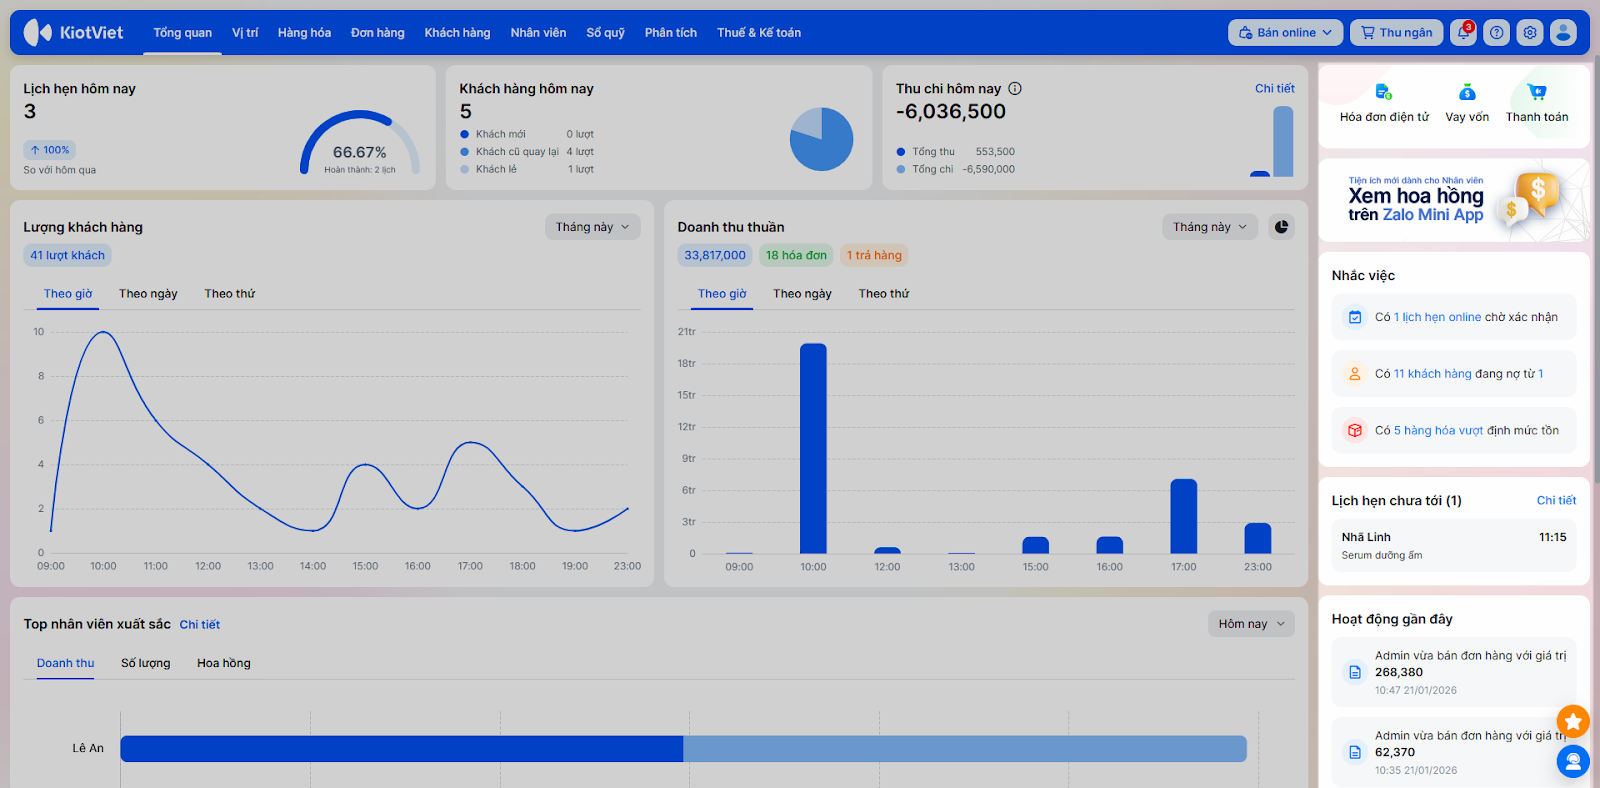Image resolution: width=1600 pixels, height=788 pixels.
Task: Open the Hóa đơn điện tử shortcut icon
Action: click(1383, 93)
